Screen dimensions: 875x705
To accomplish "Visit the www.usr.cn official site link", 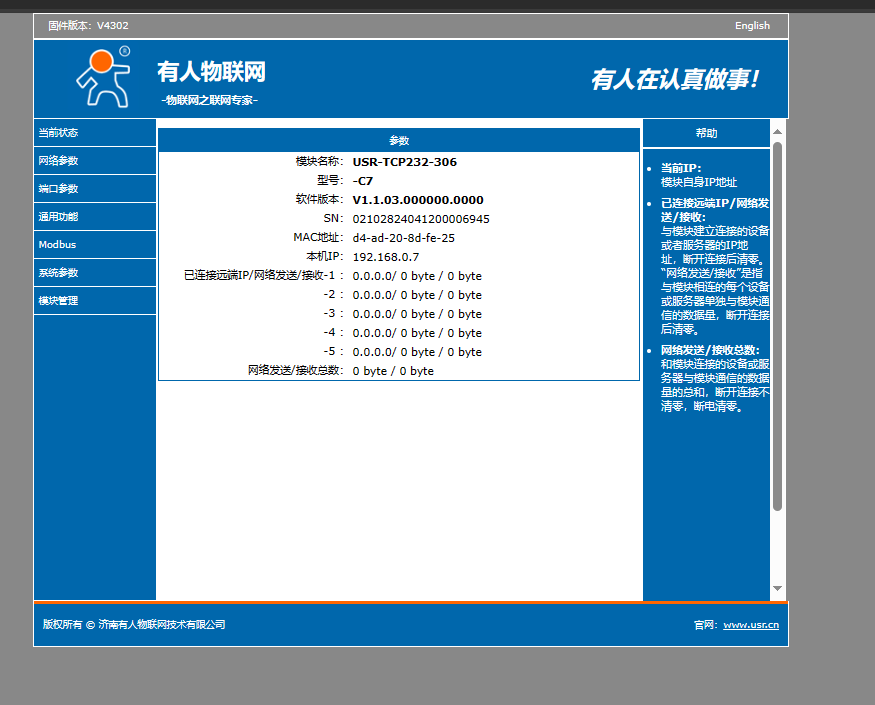I will pos(751,625).
